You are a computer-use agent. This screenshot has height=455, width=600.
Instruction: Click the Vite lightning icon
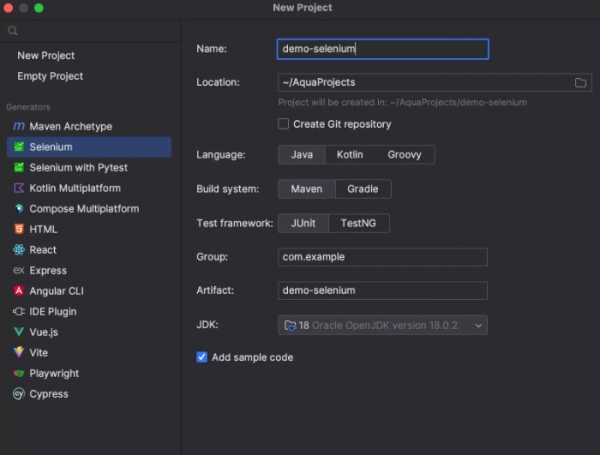point(19,352)
